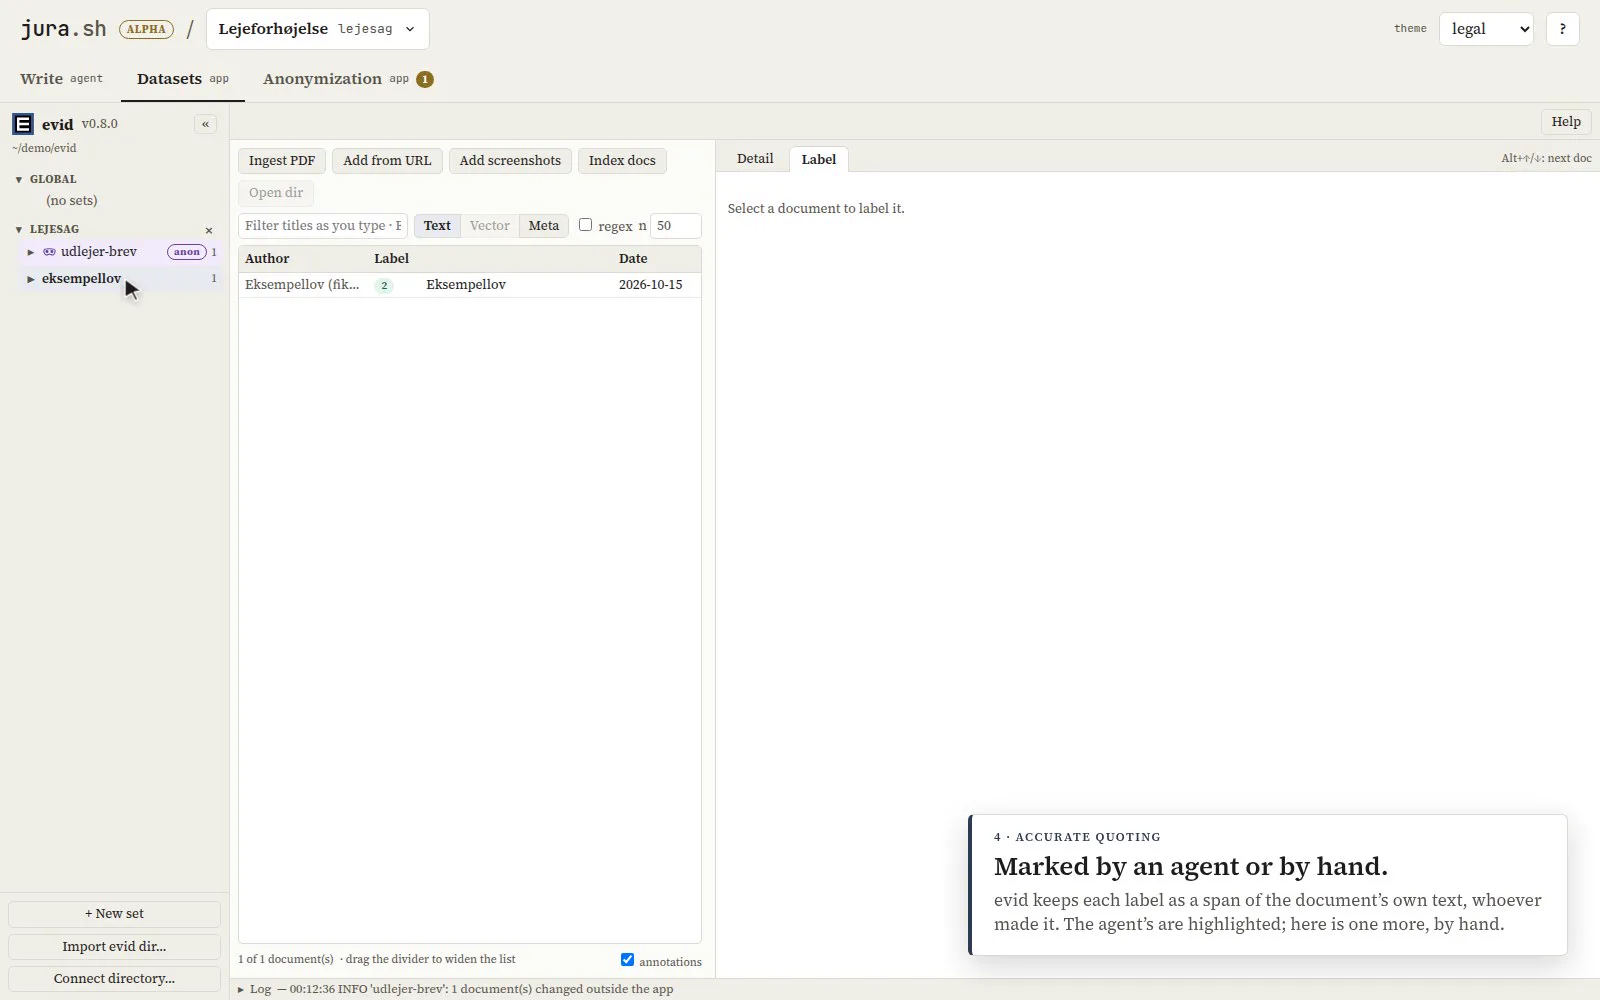Switch search mode to Meta
The image size is (1600, 1000).
[x=544, y=226]
